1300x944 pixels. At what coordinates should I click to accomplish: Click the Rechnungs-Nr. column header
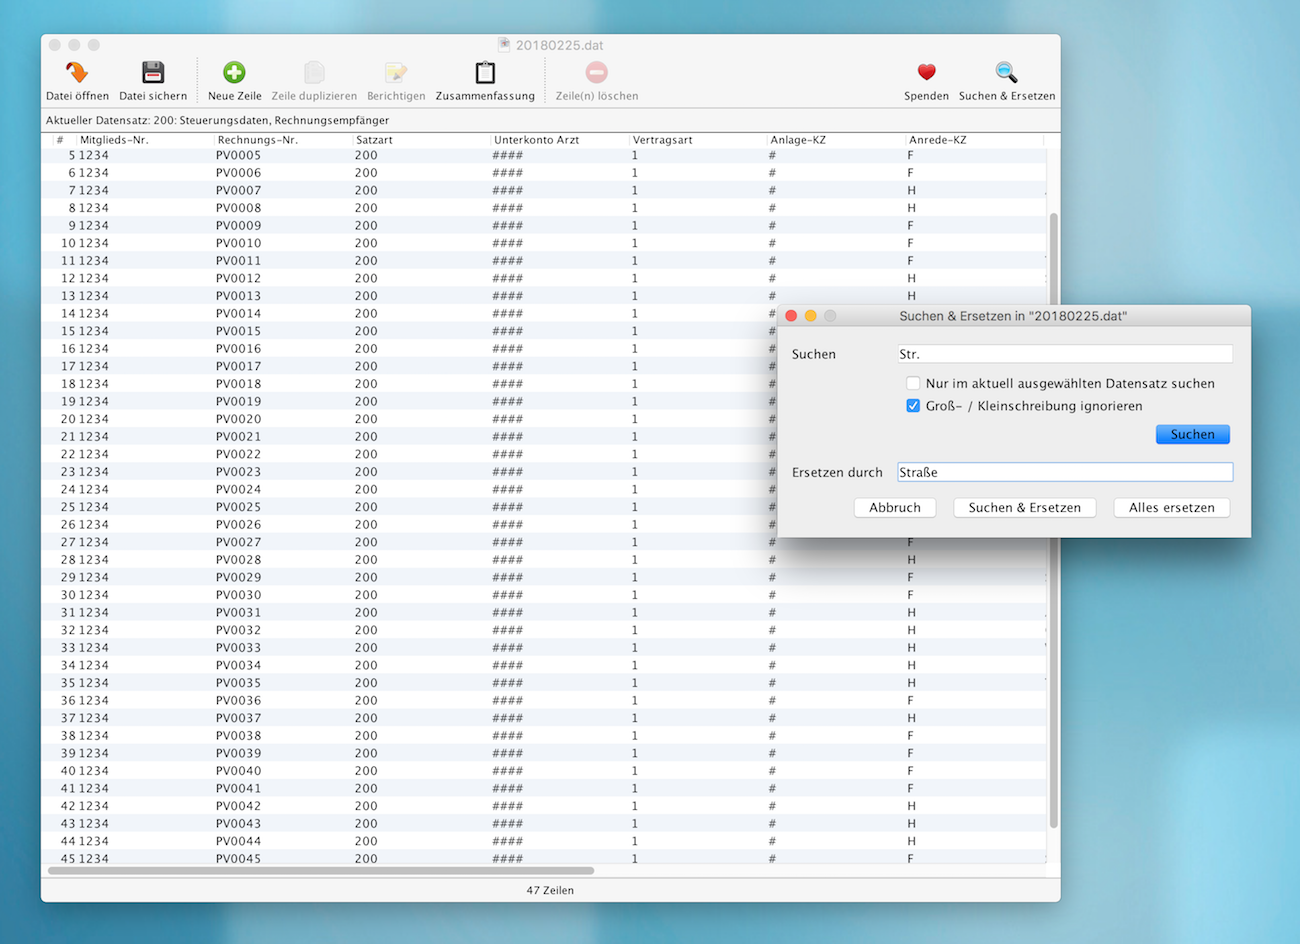tap(258, 140)
